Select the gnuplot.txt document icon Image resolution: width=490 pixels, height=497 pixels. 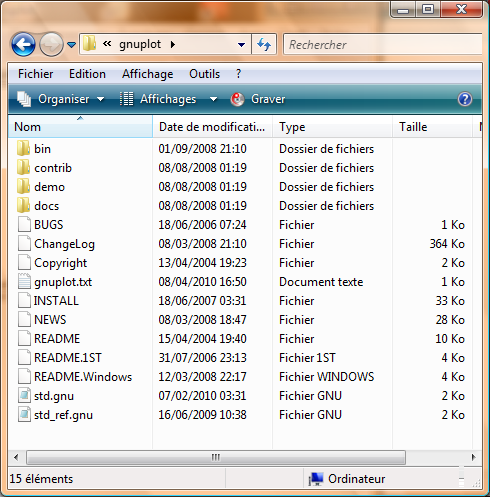[24, 281]
